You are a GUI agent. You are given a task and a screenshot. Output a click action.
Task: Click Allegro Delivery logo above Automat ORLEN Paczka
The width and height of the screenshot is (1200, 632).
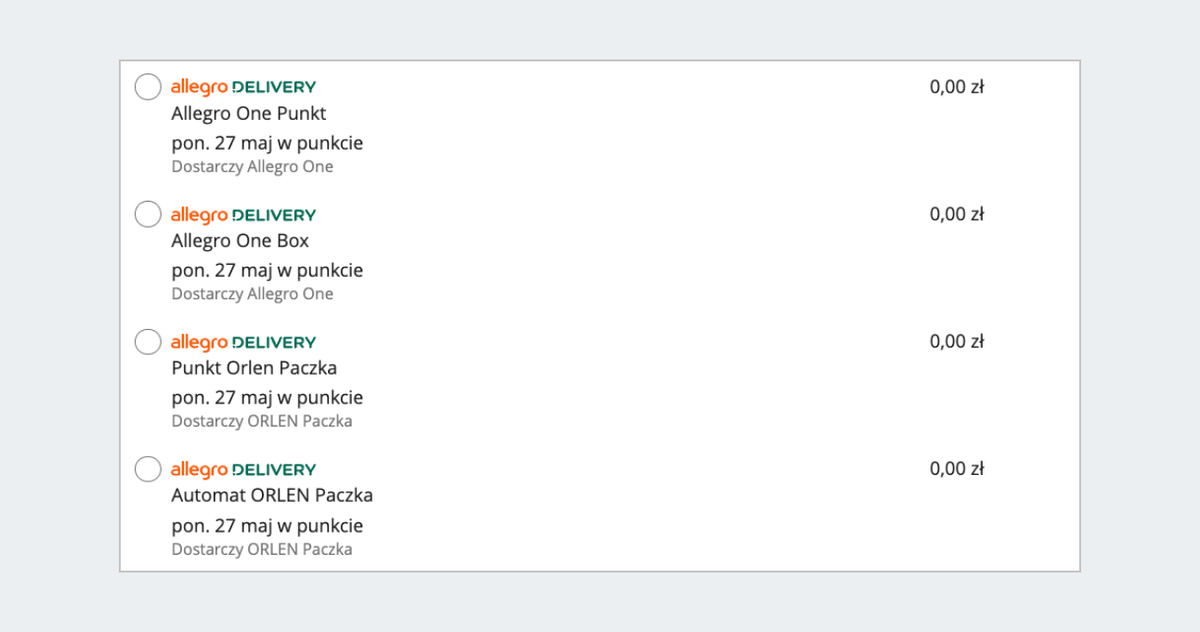coord(243,469)
